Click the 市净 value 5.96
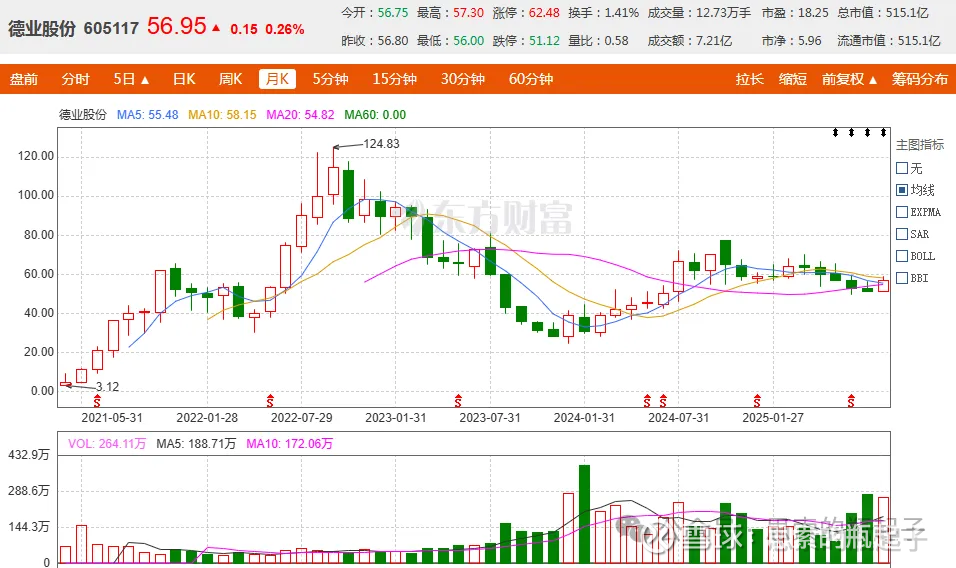 [810, 41]
